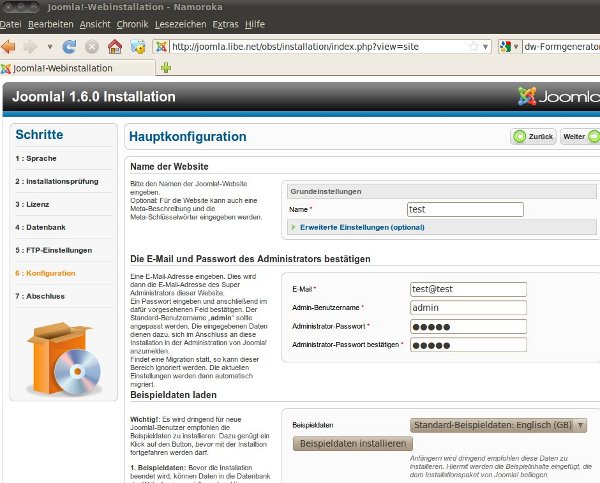The height and width of the screenshot is (483, 600).
Task: Click the browser Forward arrow icon
Action: click(30, 47)
